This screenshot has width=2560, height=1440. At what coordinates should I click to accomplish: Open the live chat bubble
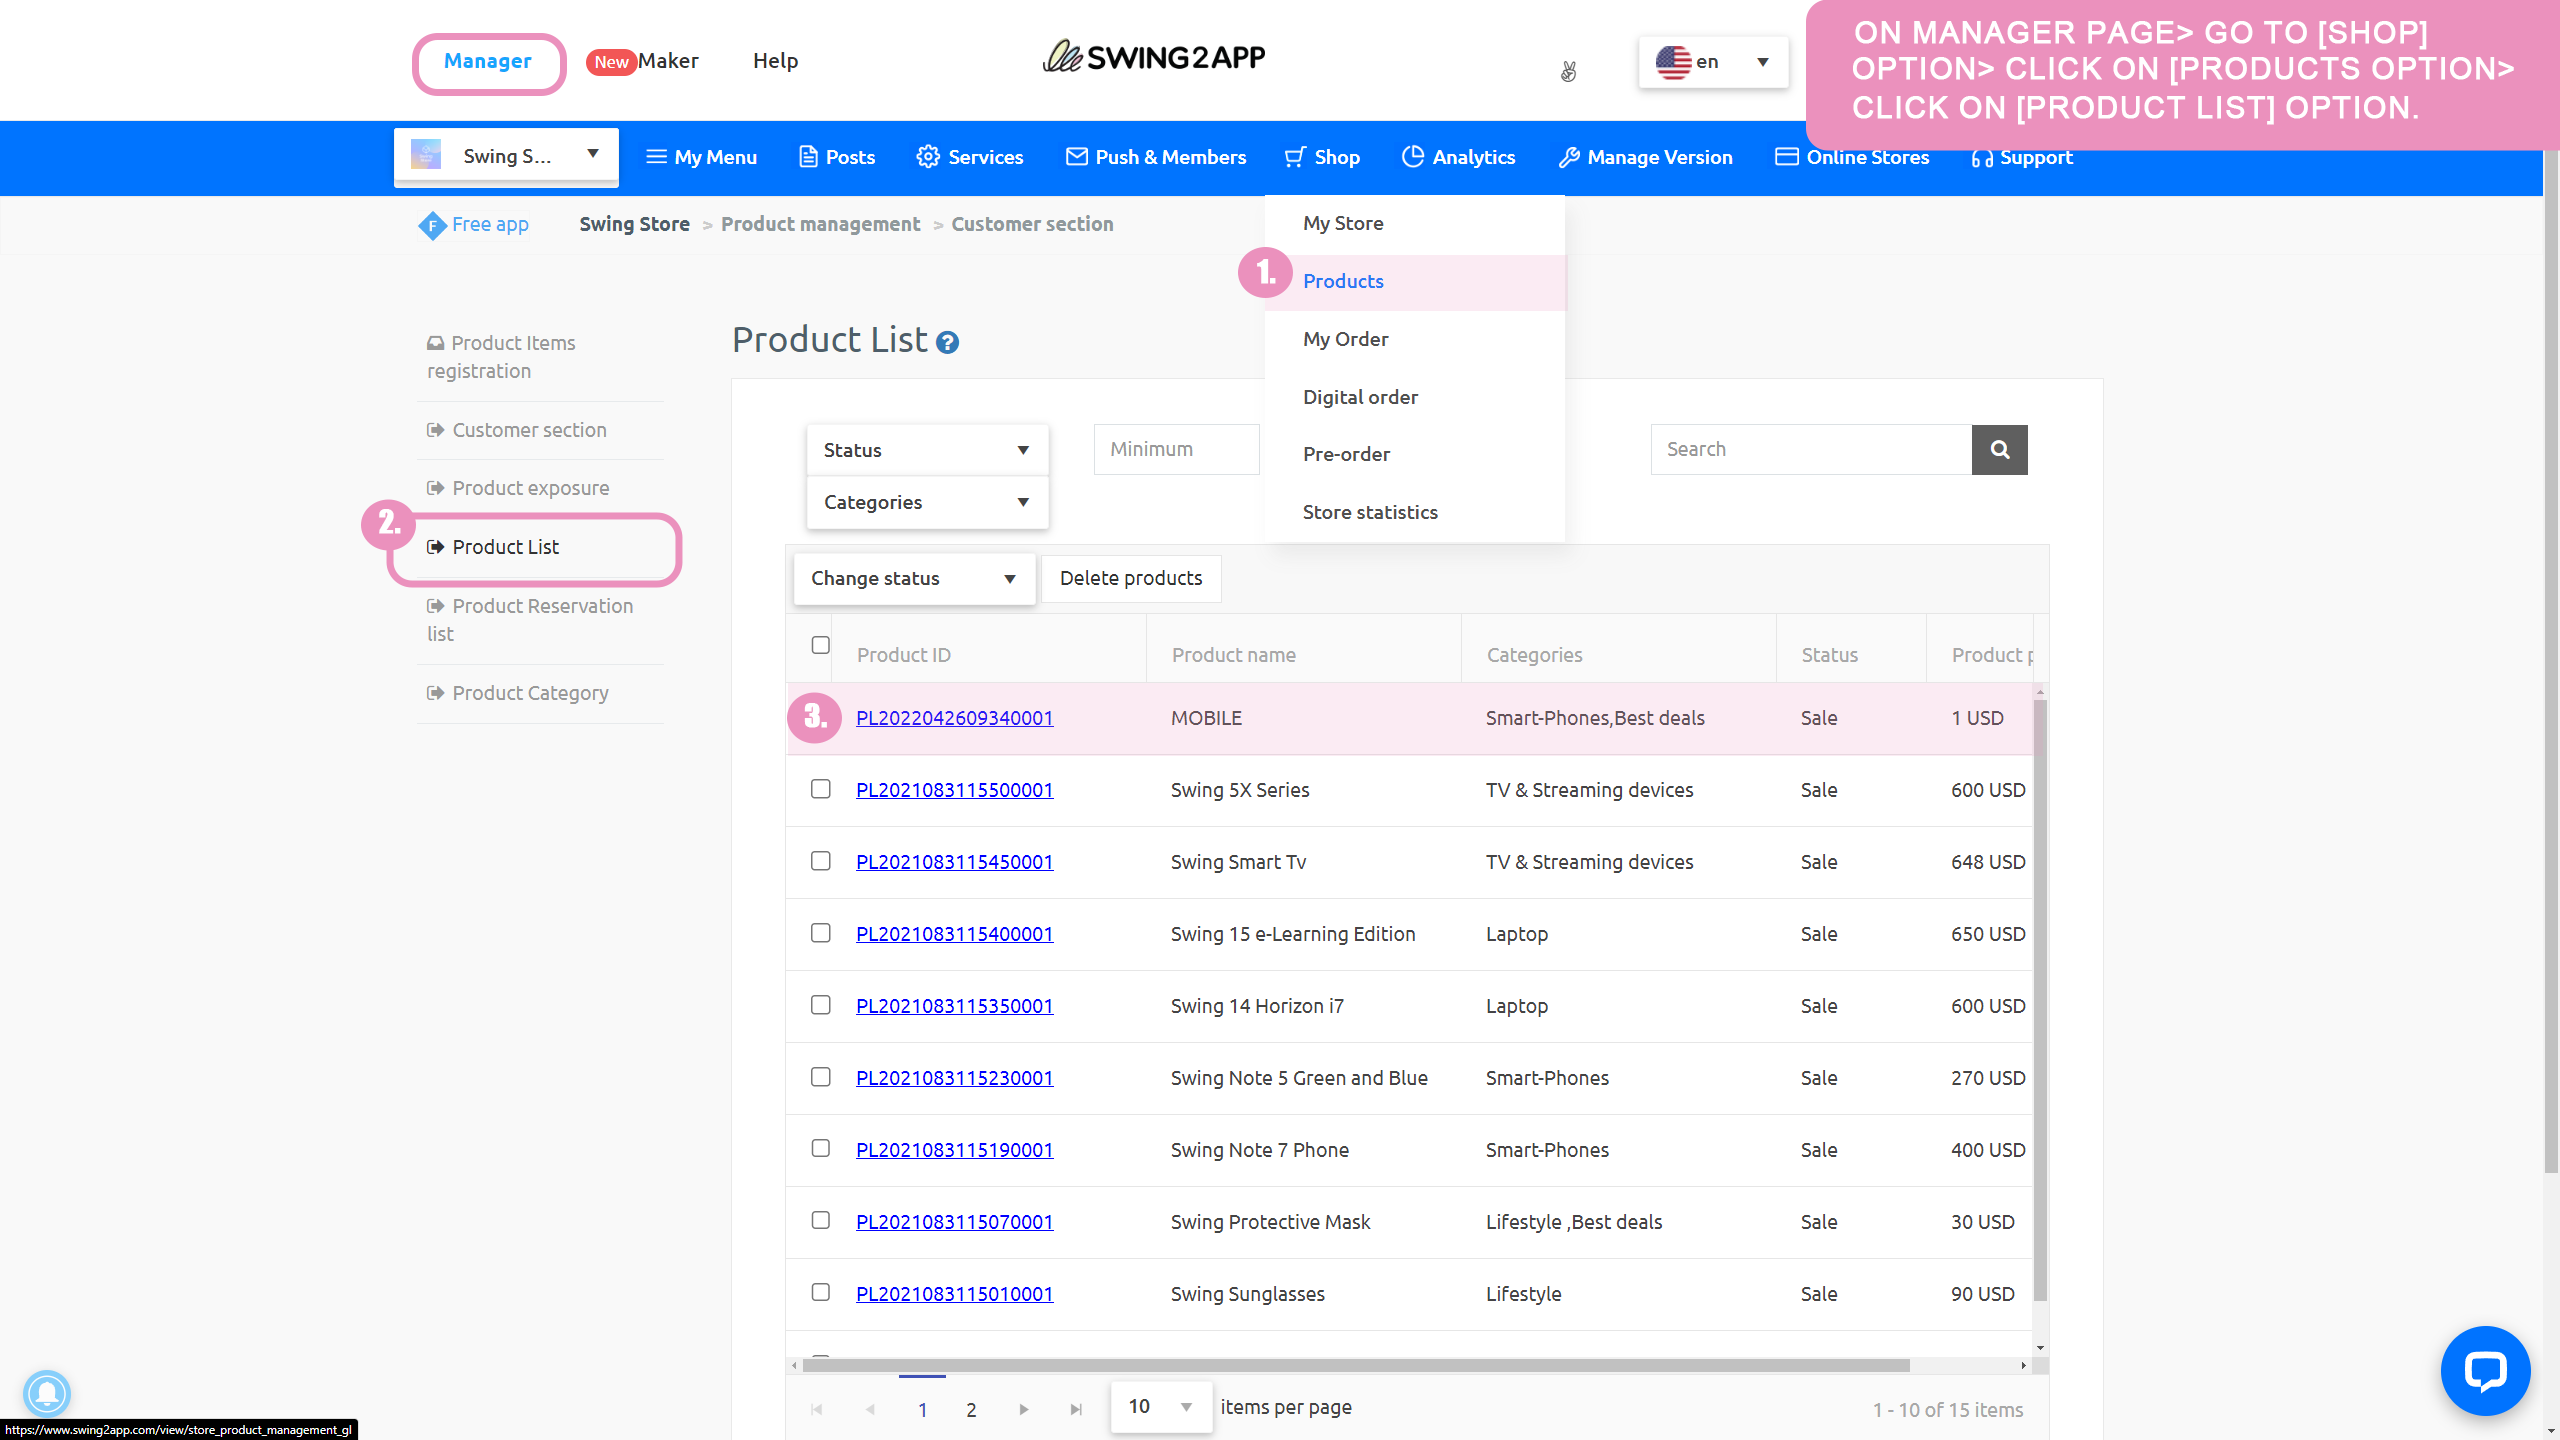tap(2484, 1371)
